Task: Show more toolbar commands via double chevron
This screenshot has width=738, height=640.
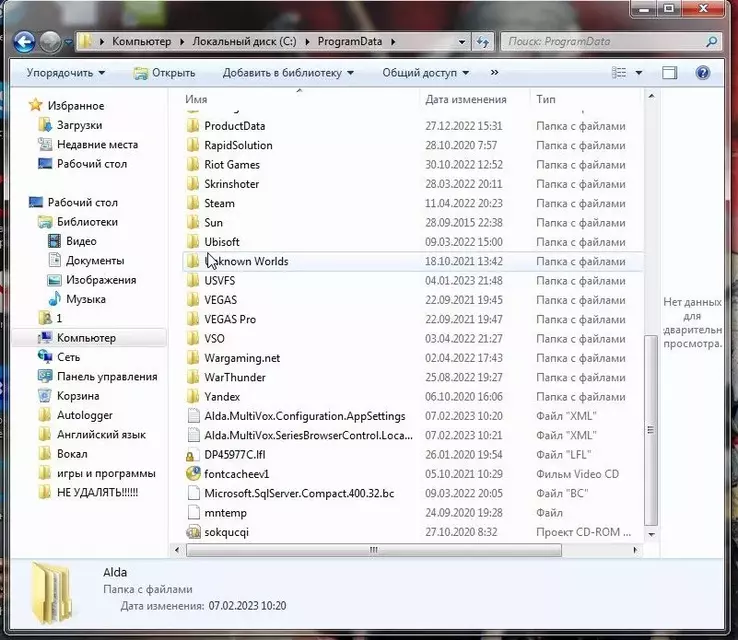Action: pyautogui.click(x=494, y=72)
